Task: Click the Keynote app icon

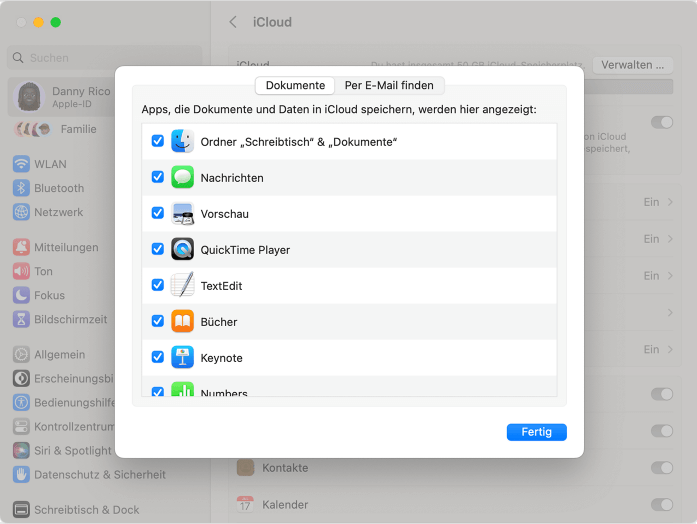Action: [x=182, y=357]
